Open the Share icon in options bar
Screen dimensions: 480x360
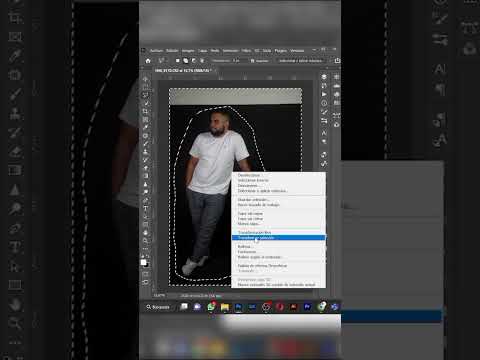(337, 60)
